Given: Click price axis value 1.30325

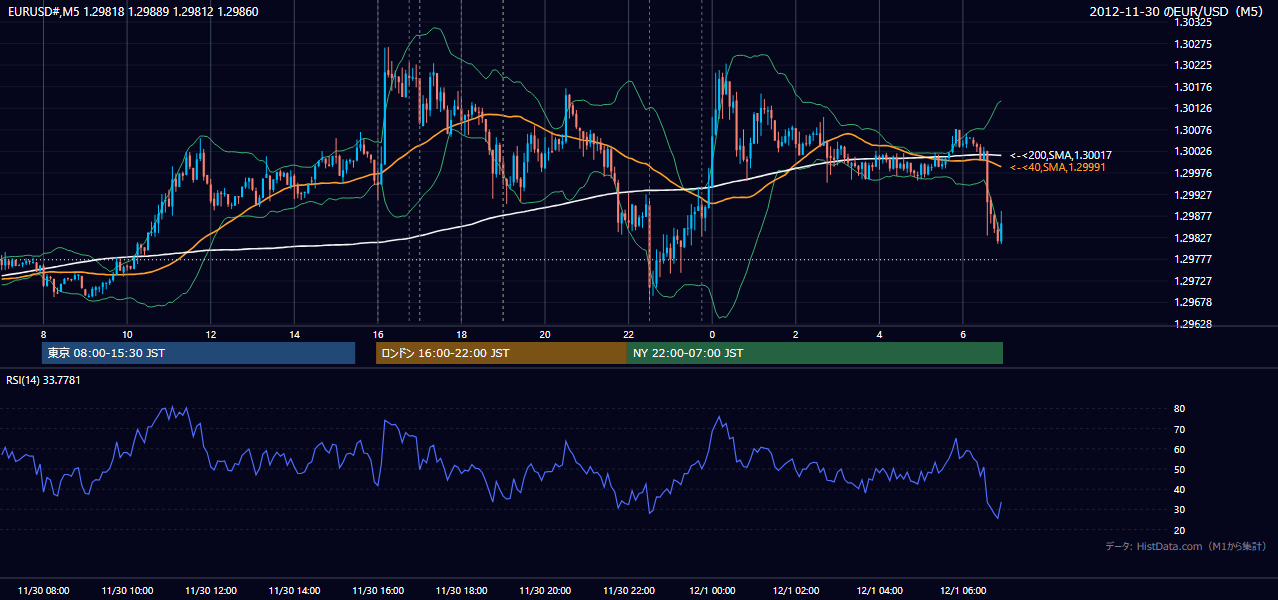Looking at the screenshot, I should point(1194,22).
